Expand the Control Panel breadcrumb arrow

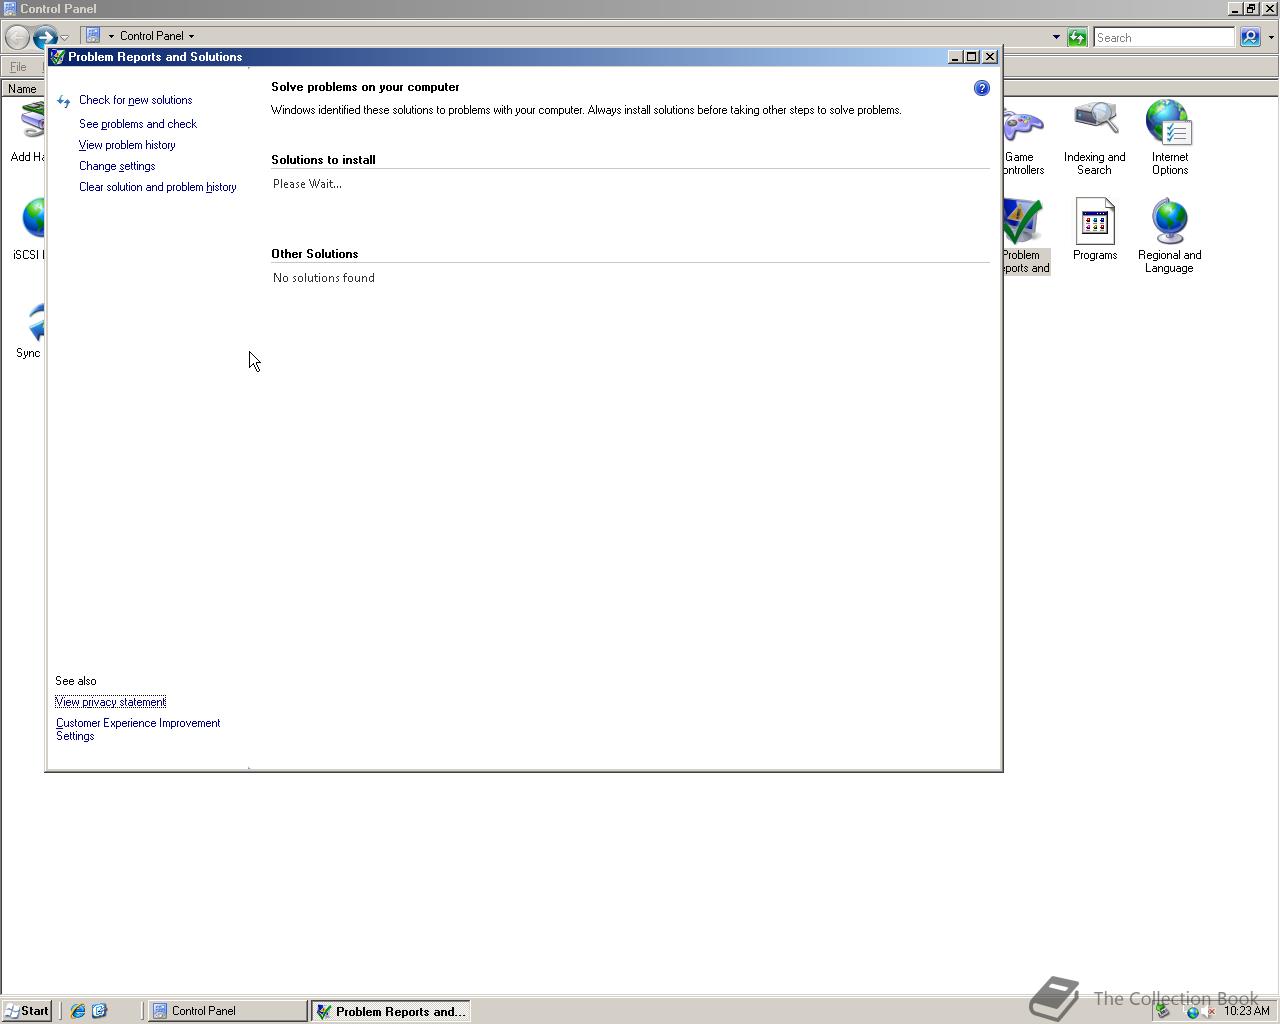coord(191,36)
